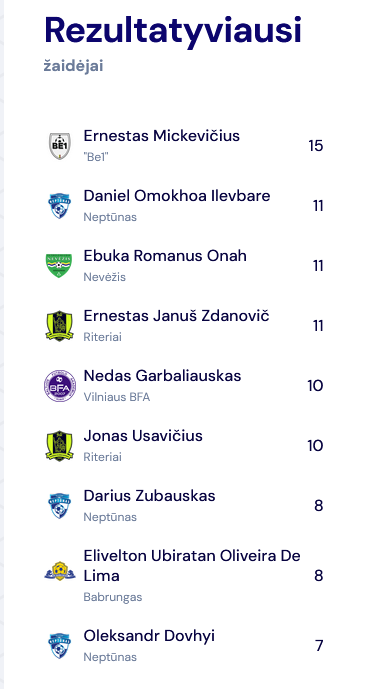
Task: Click the Riteriai crest beside Ernestas Januš Zdanovič
Action: tap(59, 326)
